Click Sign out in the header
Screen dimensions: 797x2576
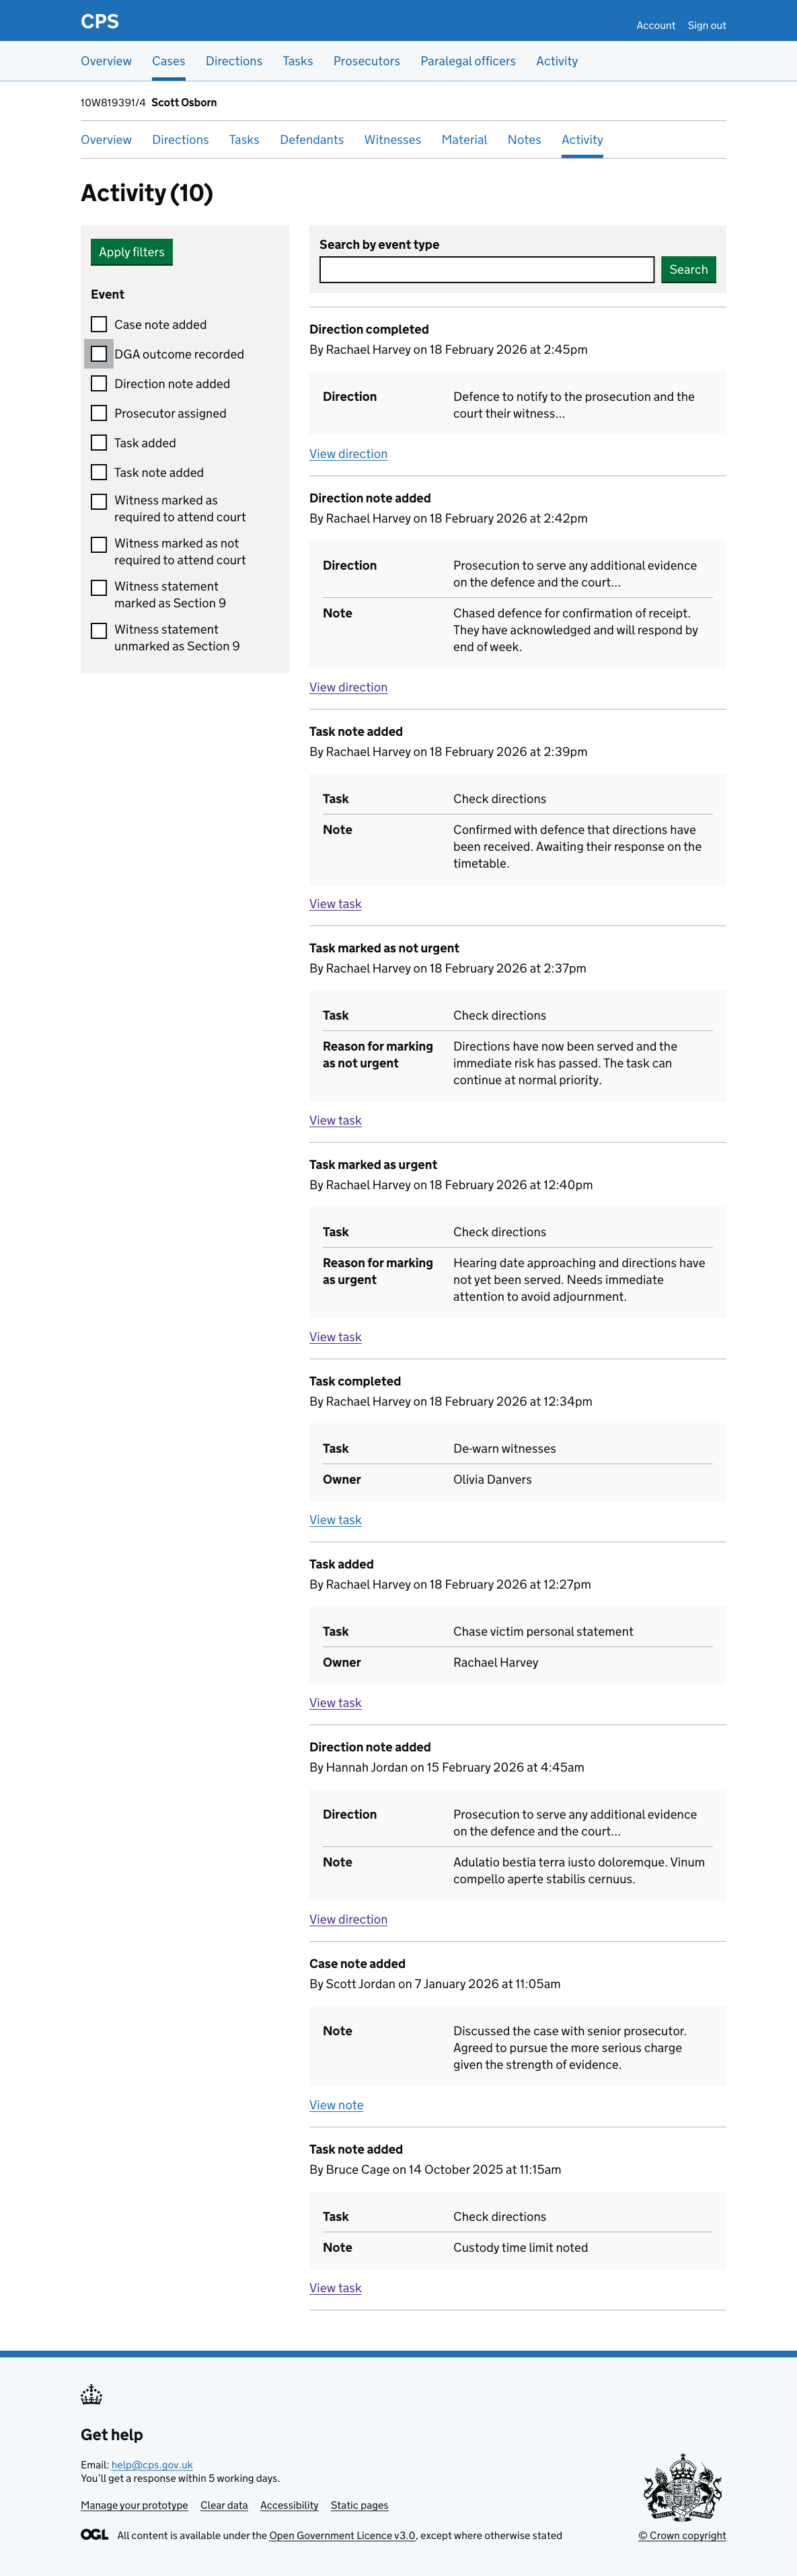(x=706, y=25)
